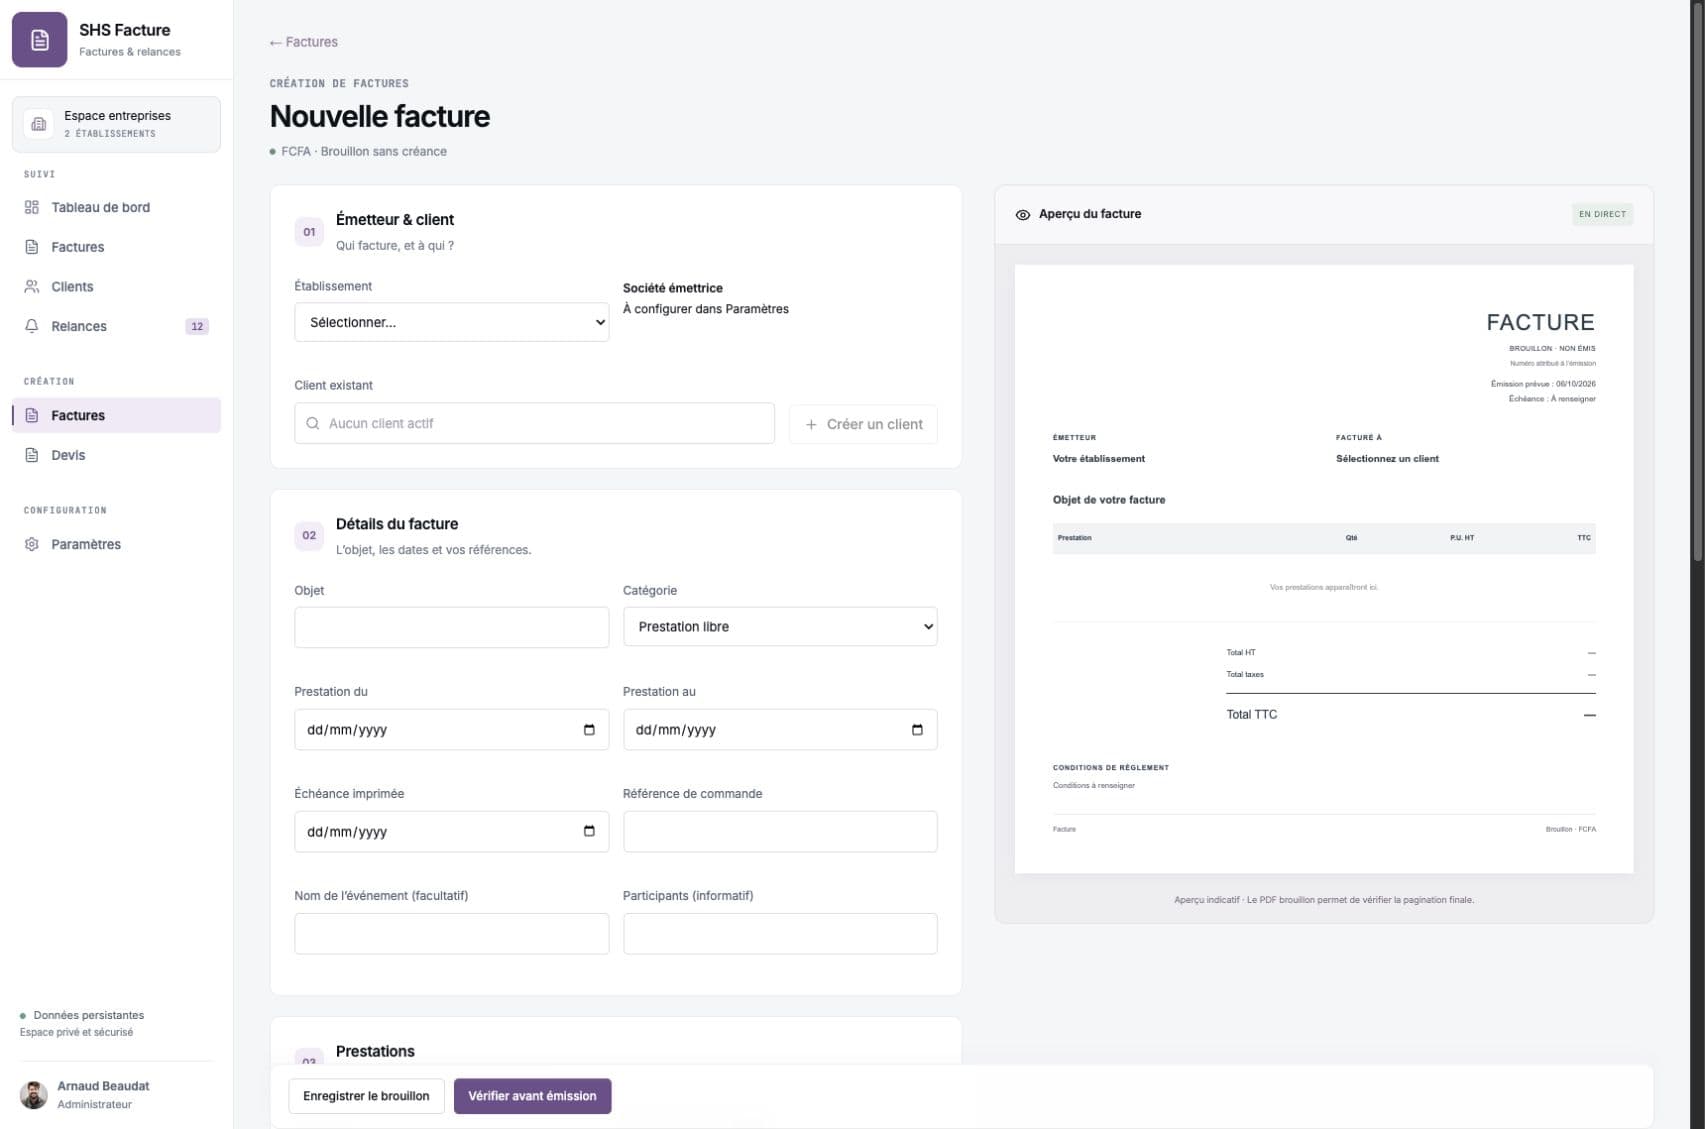Click the Tableau de bord grid icon
Screen dimensions: 1705x1129
point(32,207)
